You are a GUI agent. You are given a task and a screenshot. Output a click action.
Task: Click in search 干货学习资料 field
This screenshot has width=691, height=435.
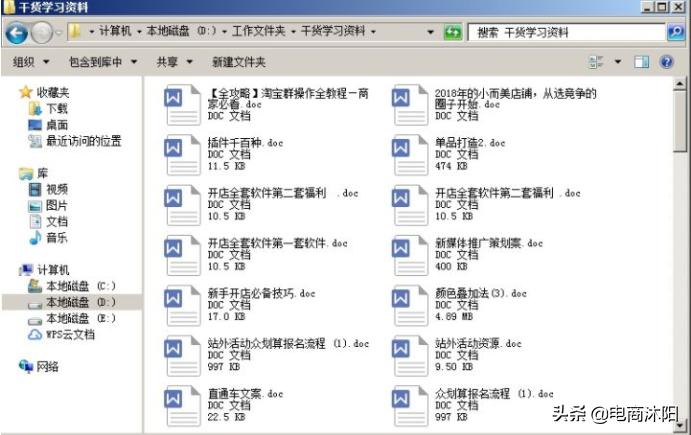[x=566, y=32]
